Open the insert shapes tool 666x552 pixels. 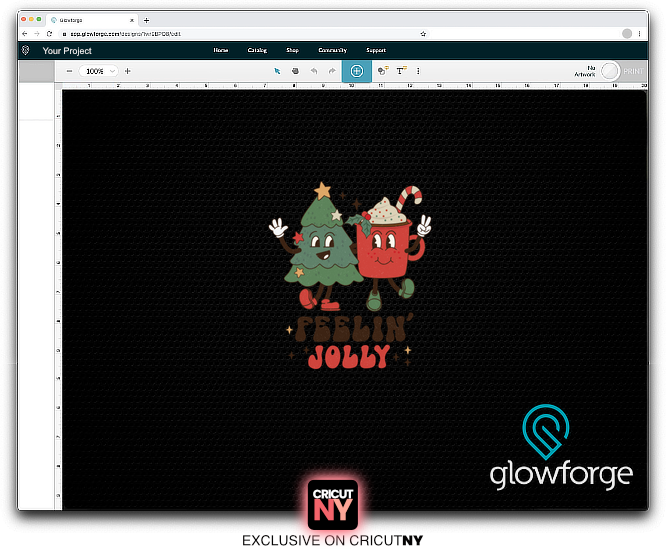[x=383, y=71]
